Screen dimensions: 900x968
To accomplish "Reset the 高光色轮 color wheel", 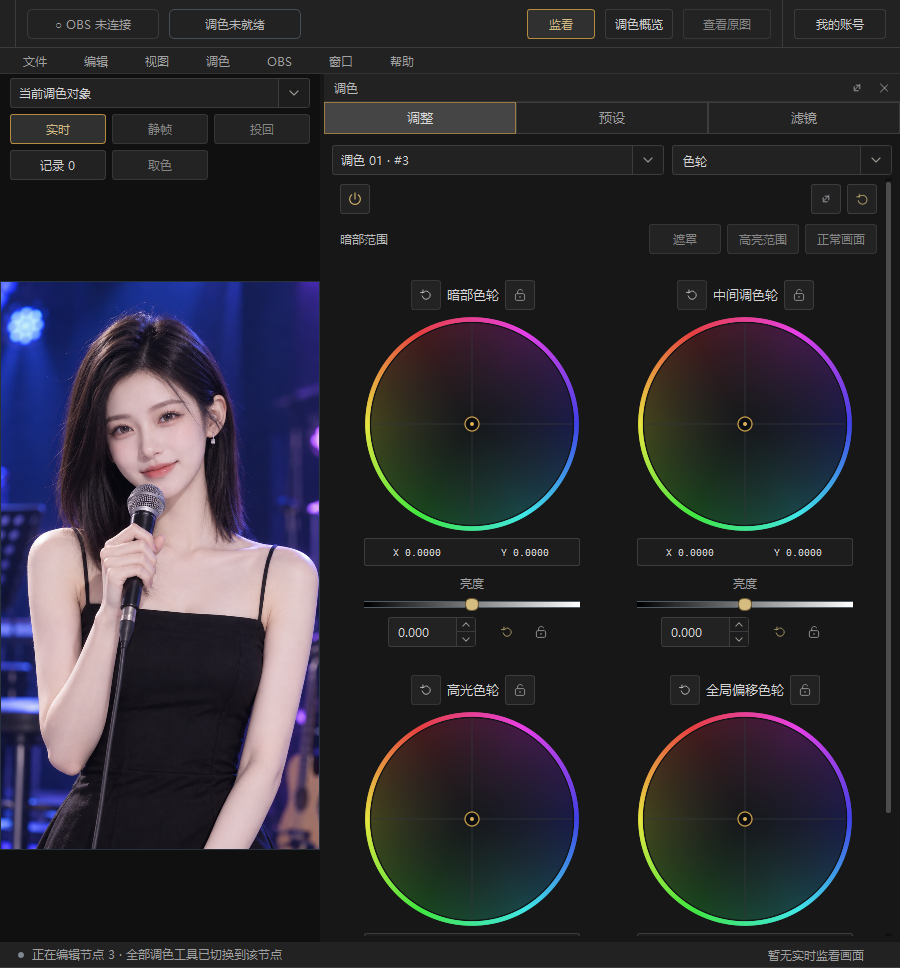I will point(426,690).
